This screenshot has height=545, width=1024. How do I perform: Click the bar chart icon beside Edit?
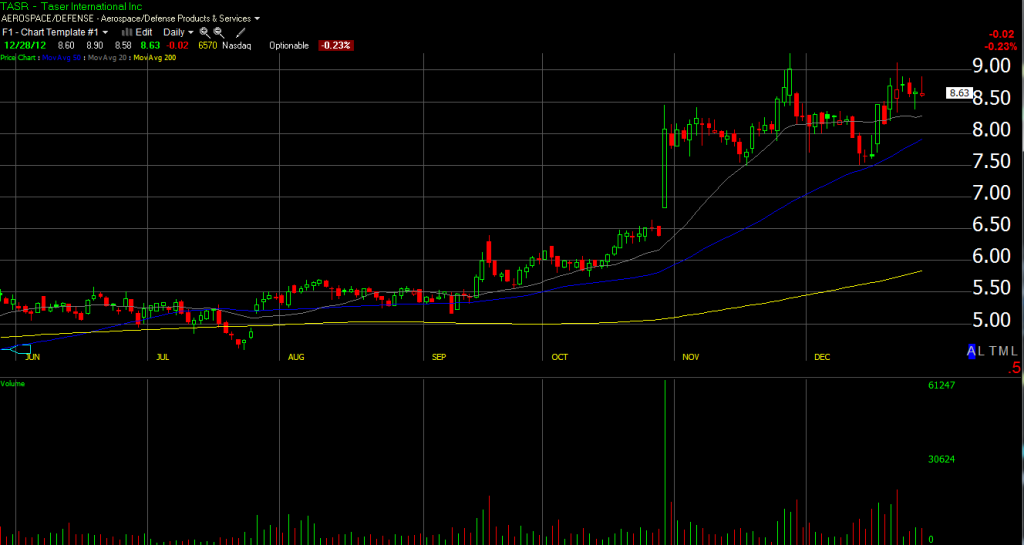click(x=127, y=32)
